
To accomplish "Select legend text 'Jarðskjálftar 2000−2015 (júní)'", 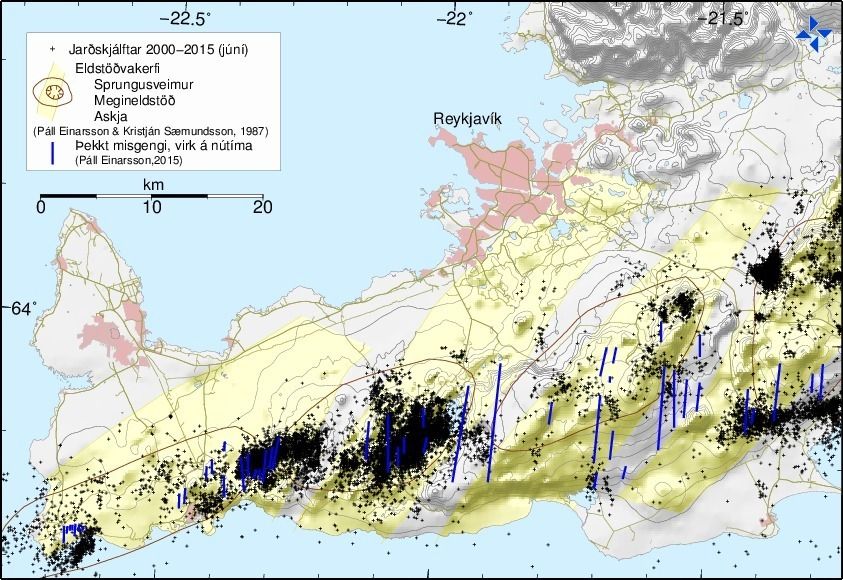I will coord(158,50).
